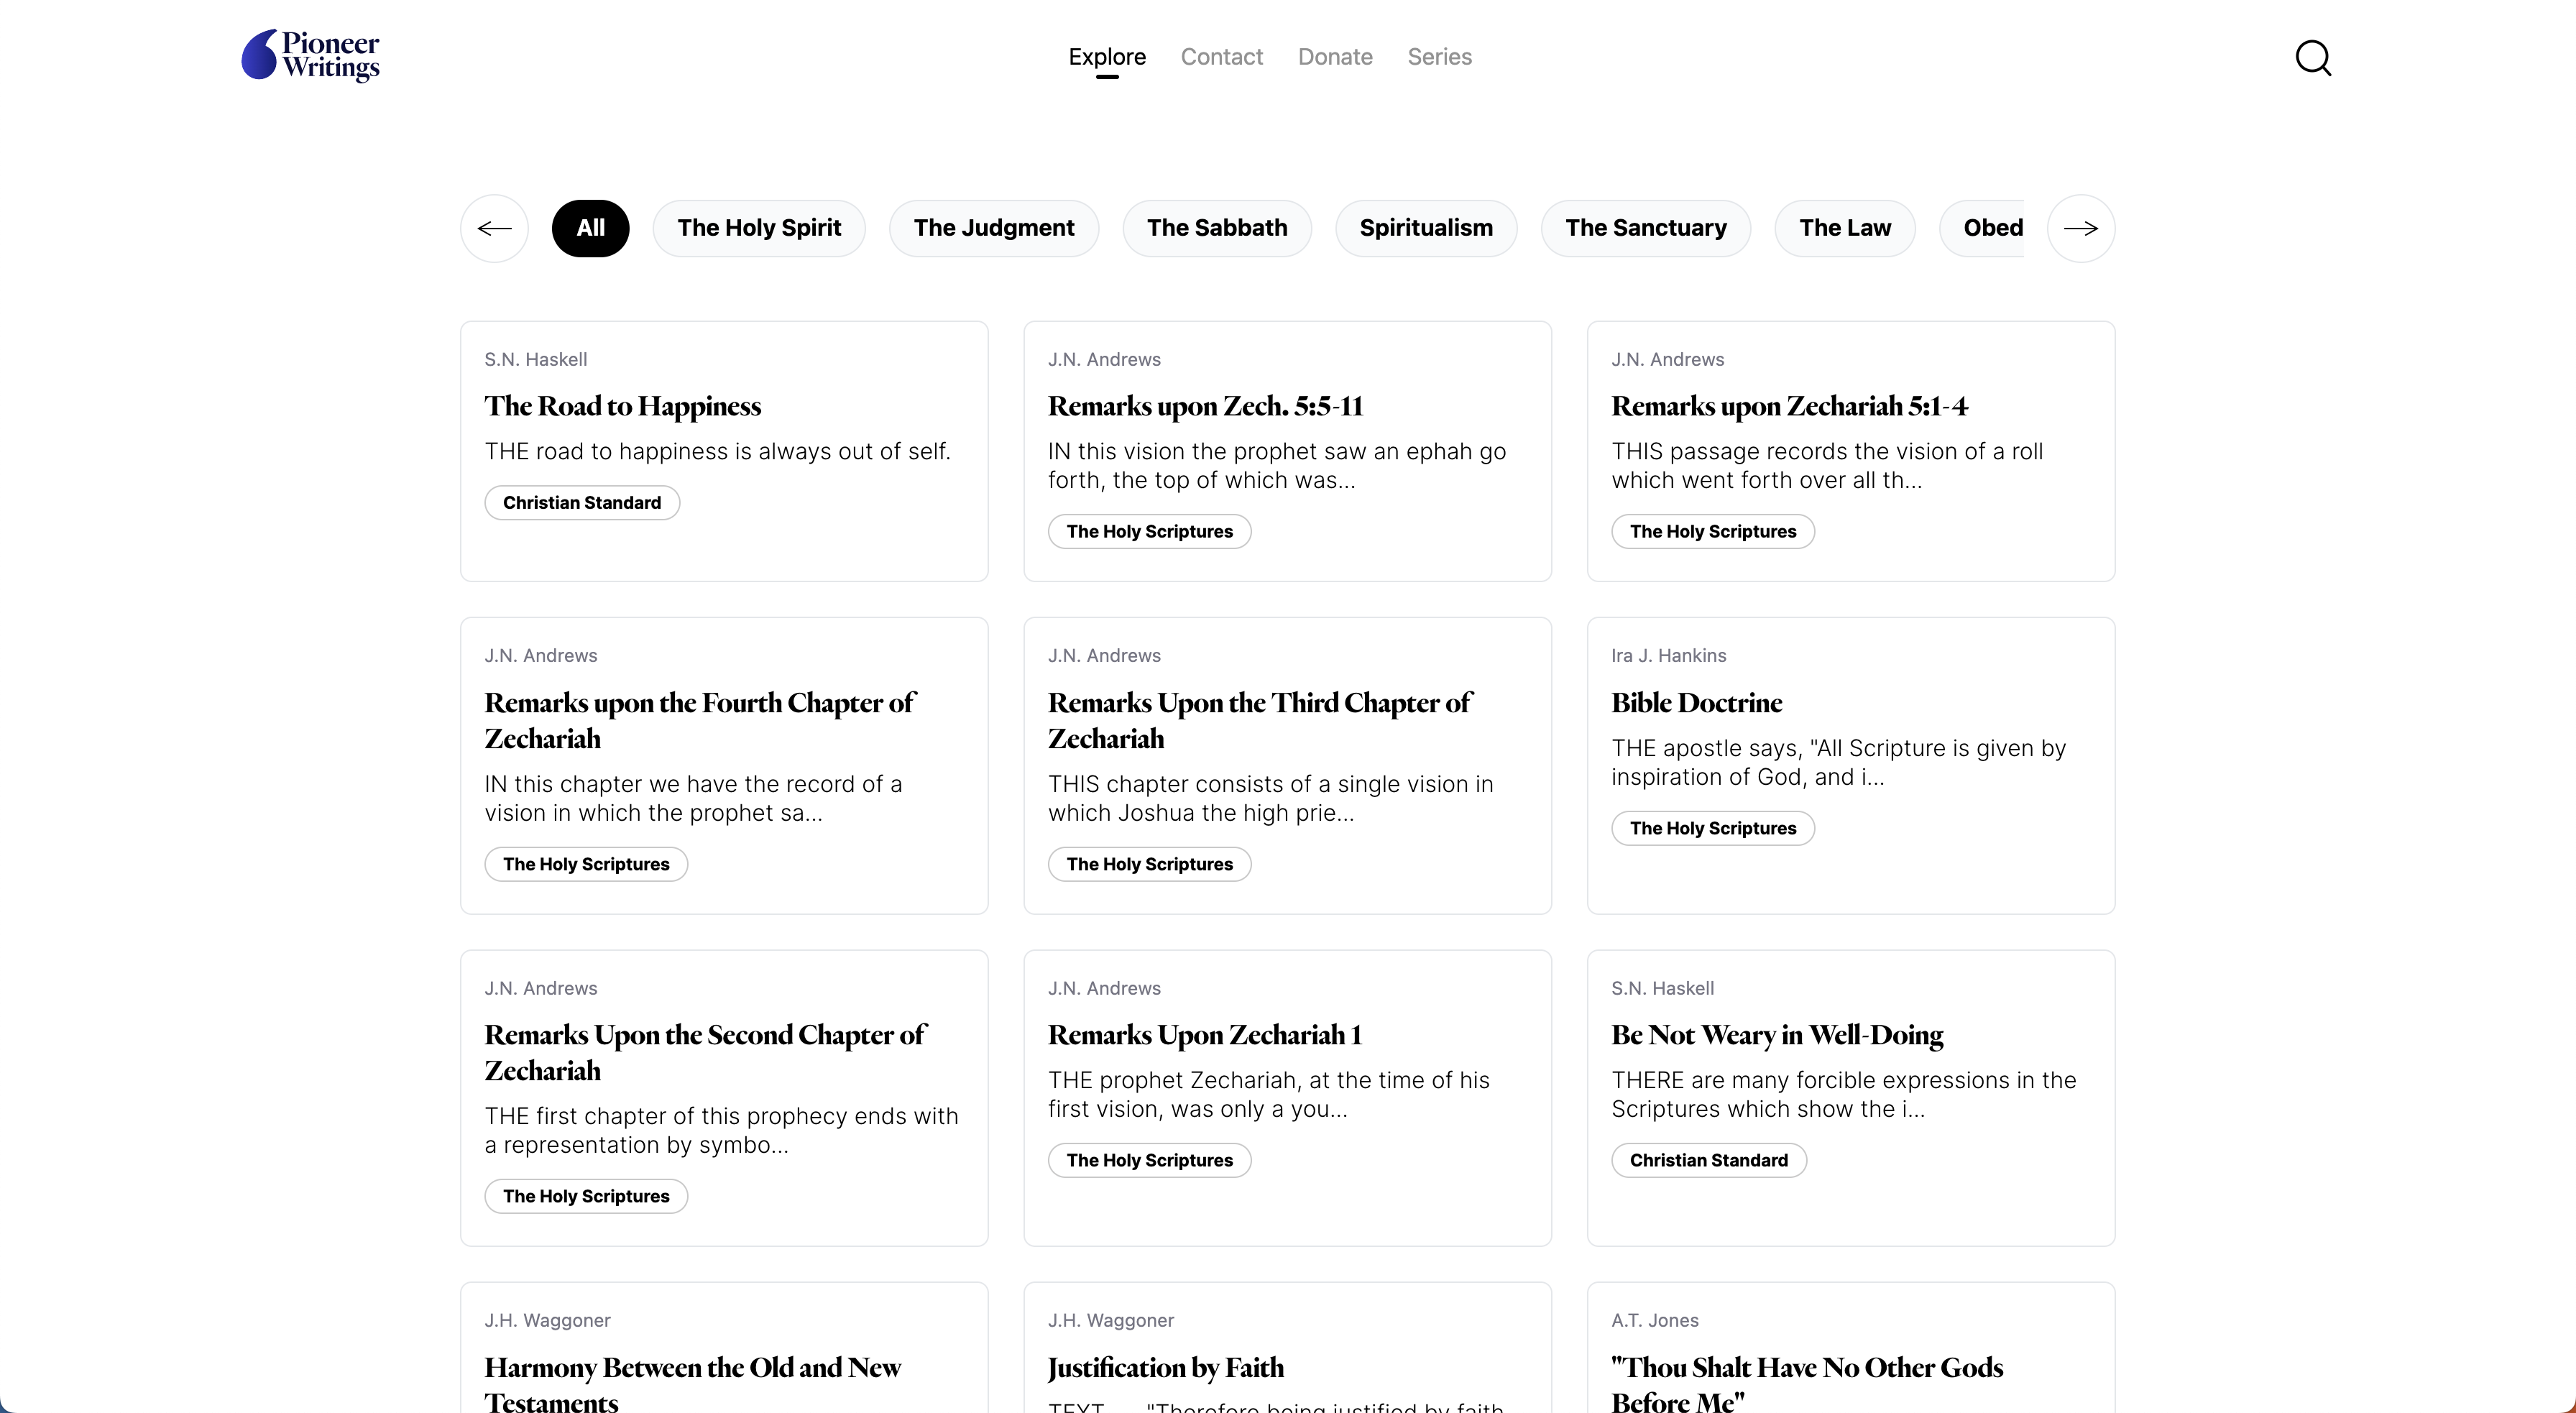This screenshot has width=2576, height=1413.
Task: Open the Justification by Faith article card
Action: click(1166, 1367)
